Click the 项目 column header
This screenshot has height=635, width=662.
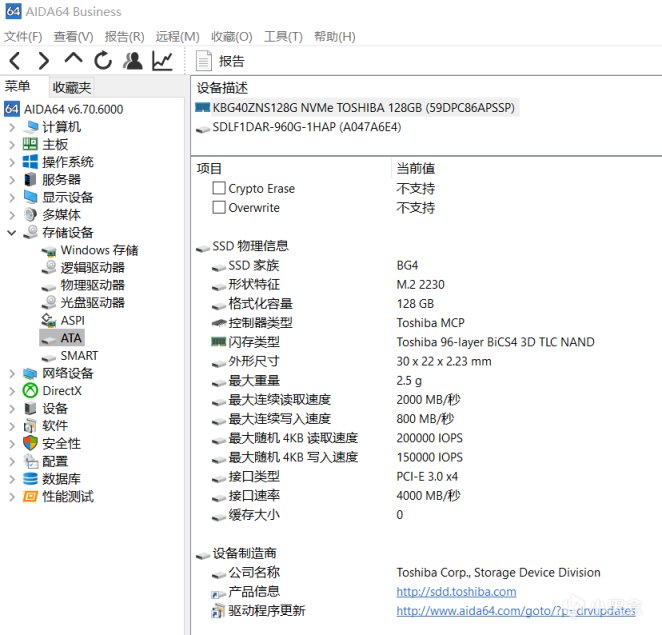pyautogui.click(x=209, y=168)
